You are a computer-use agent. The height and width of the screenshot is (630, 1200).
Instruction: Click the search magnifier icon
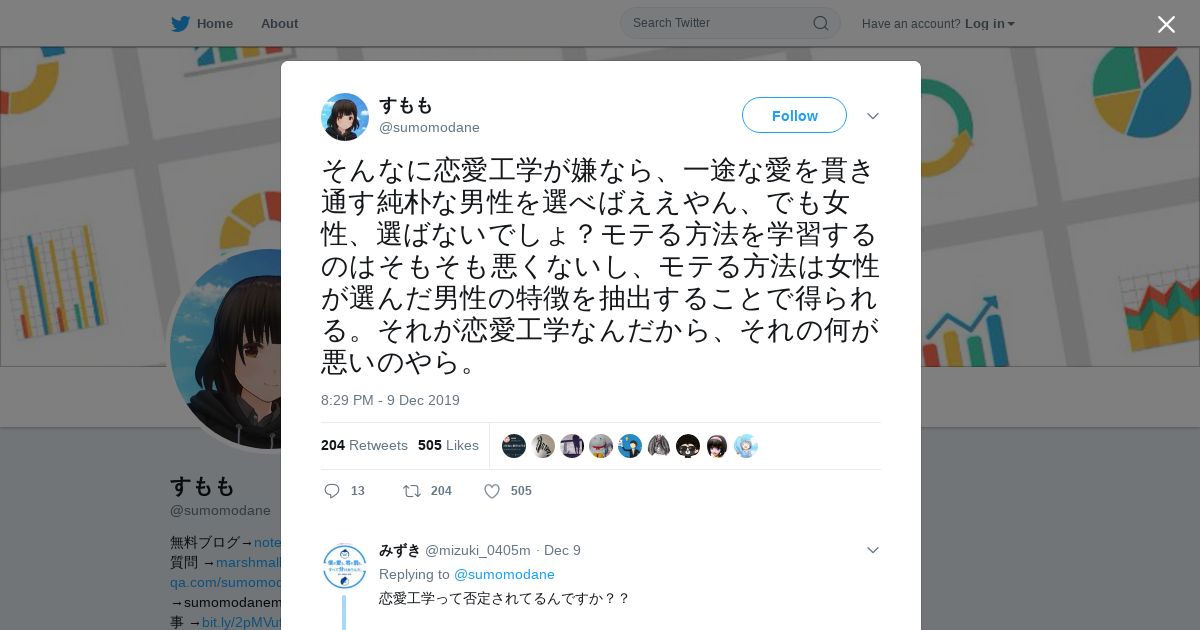tap(820, 23)
